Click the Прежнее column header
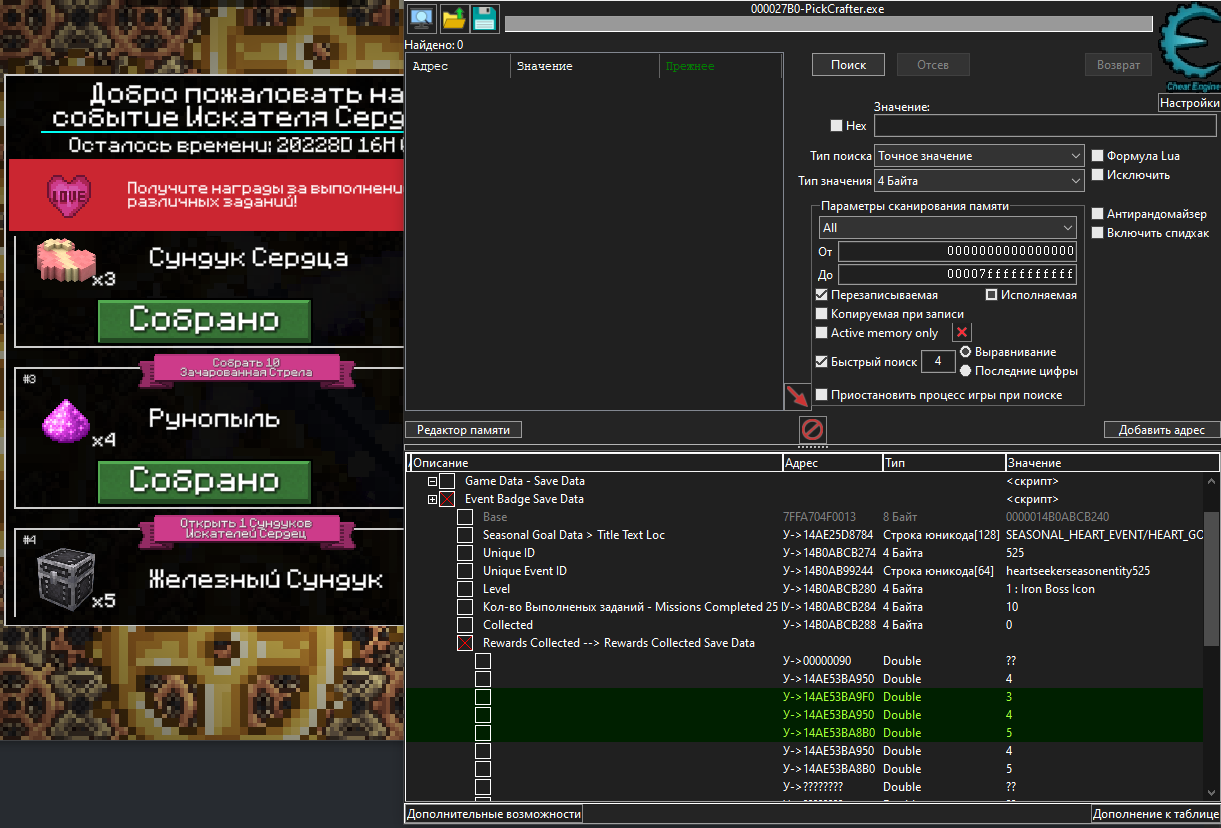 [719, 66]
